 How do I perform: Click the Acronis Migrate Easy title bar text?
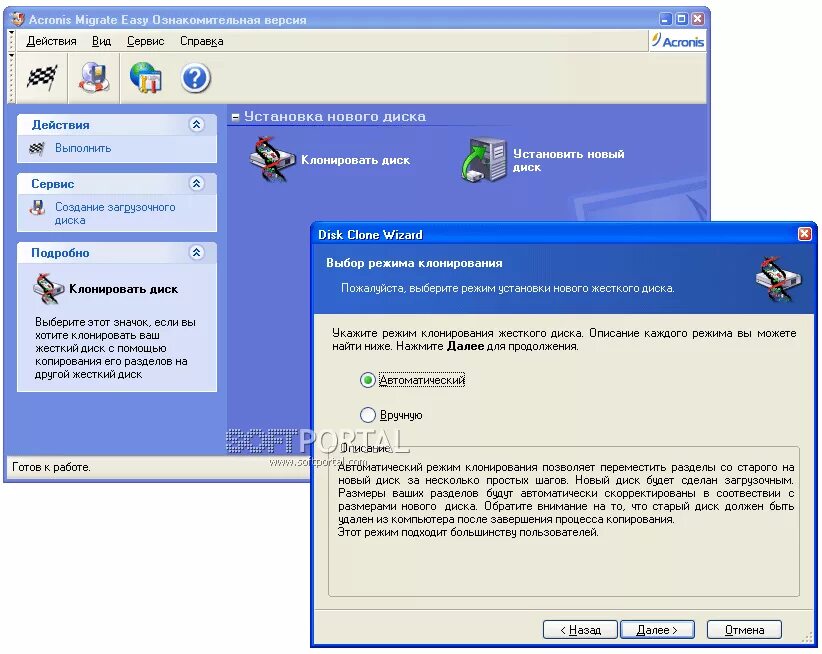coord(167,20)
